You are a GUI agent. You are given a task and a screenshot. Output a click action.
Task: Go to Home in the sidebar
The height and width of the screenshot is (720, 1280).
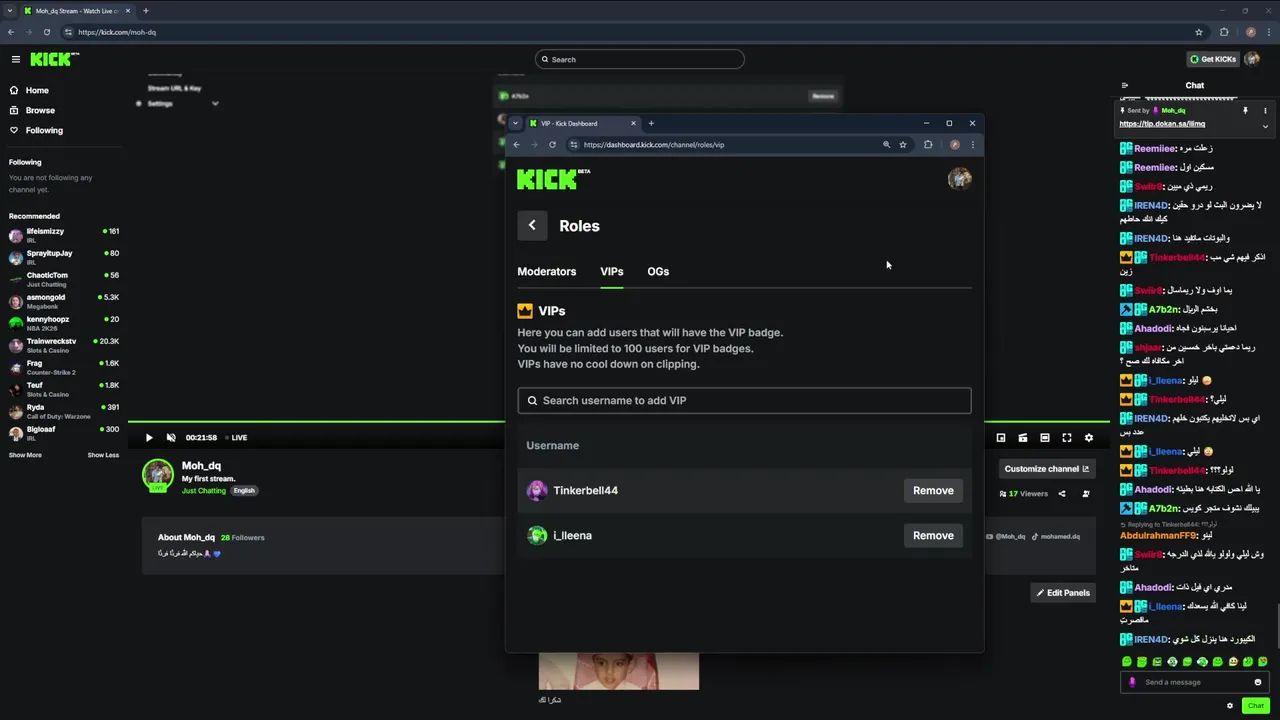point(37,90)
